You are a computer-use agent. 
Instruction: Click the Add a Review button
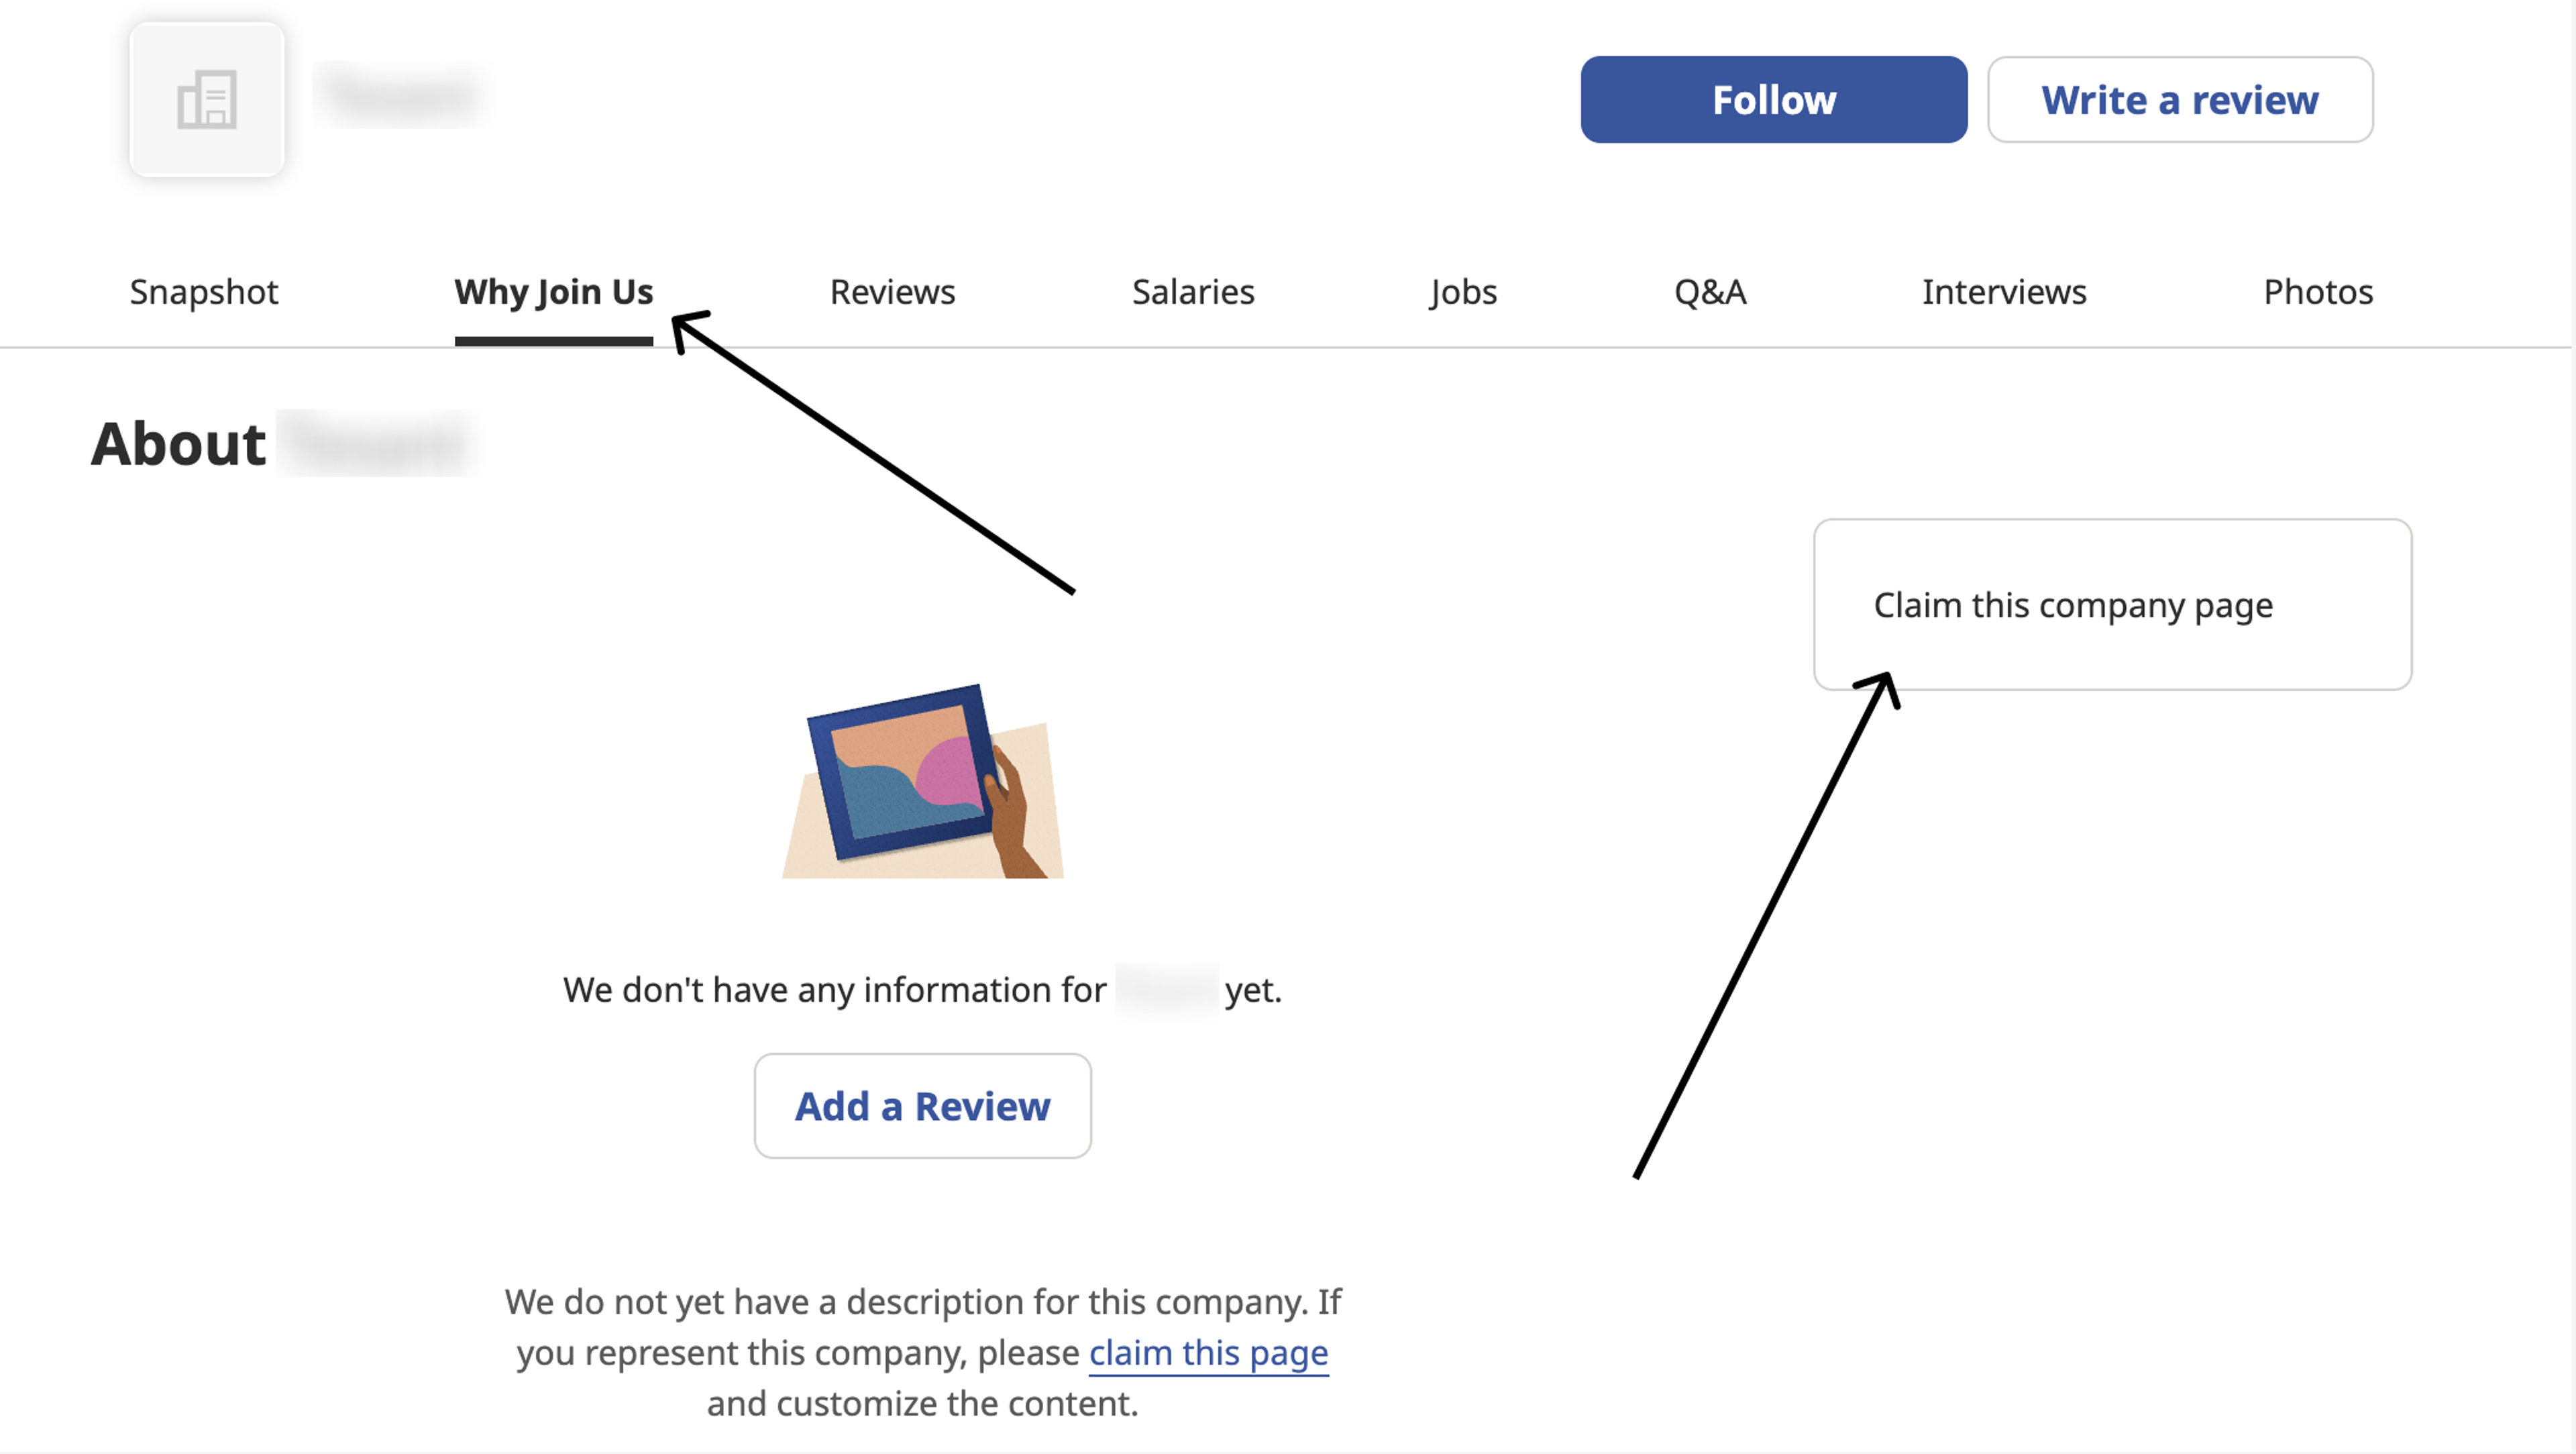click(x=923, y=1106)
